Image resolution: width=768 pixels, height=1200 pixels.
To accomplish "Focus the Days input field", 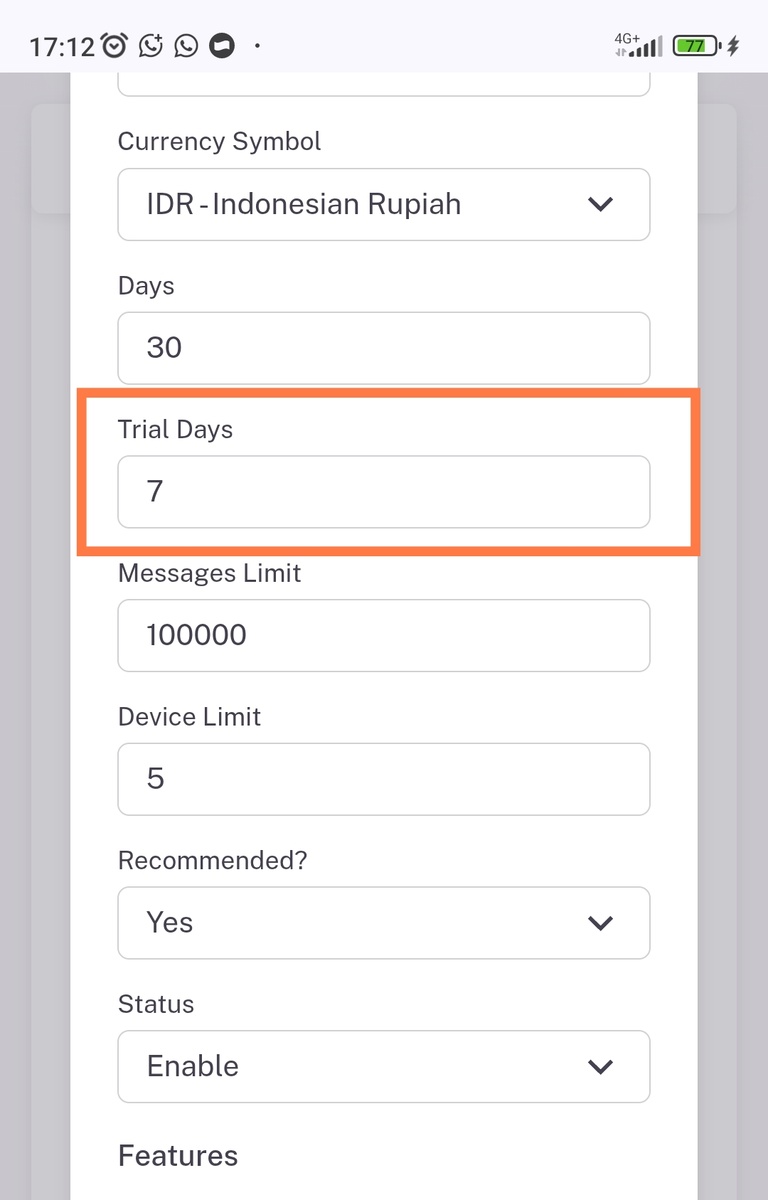I will click(x=384, y=348).
